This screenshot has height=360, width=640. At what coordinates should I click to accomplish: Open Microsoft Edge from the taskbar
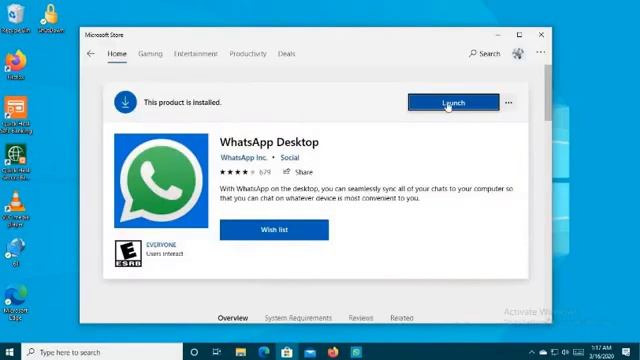pyautogui.click(x=264, y=352)
